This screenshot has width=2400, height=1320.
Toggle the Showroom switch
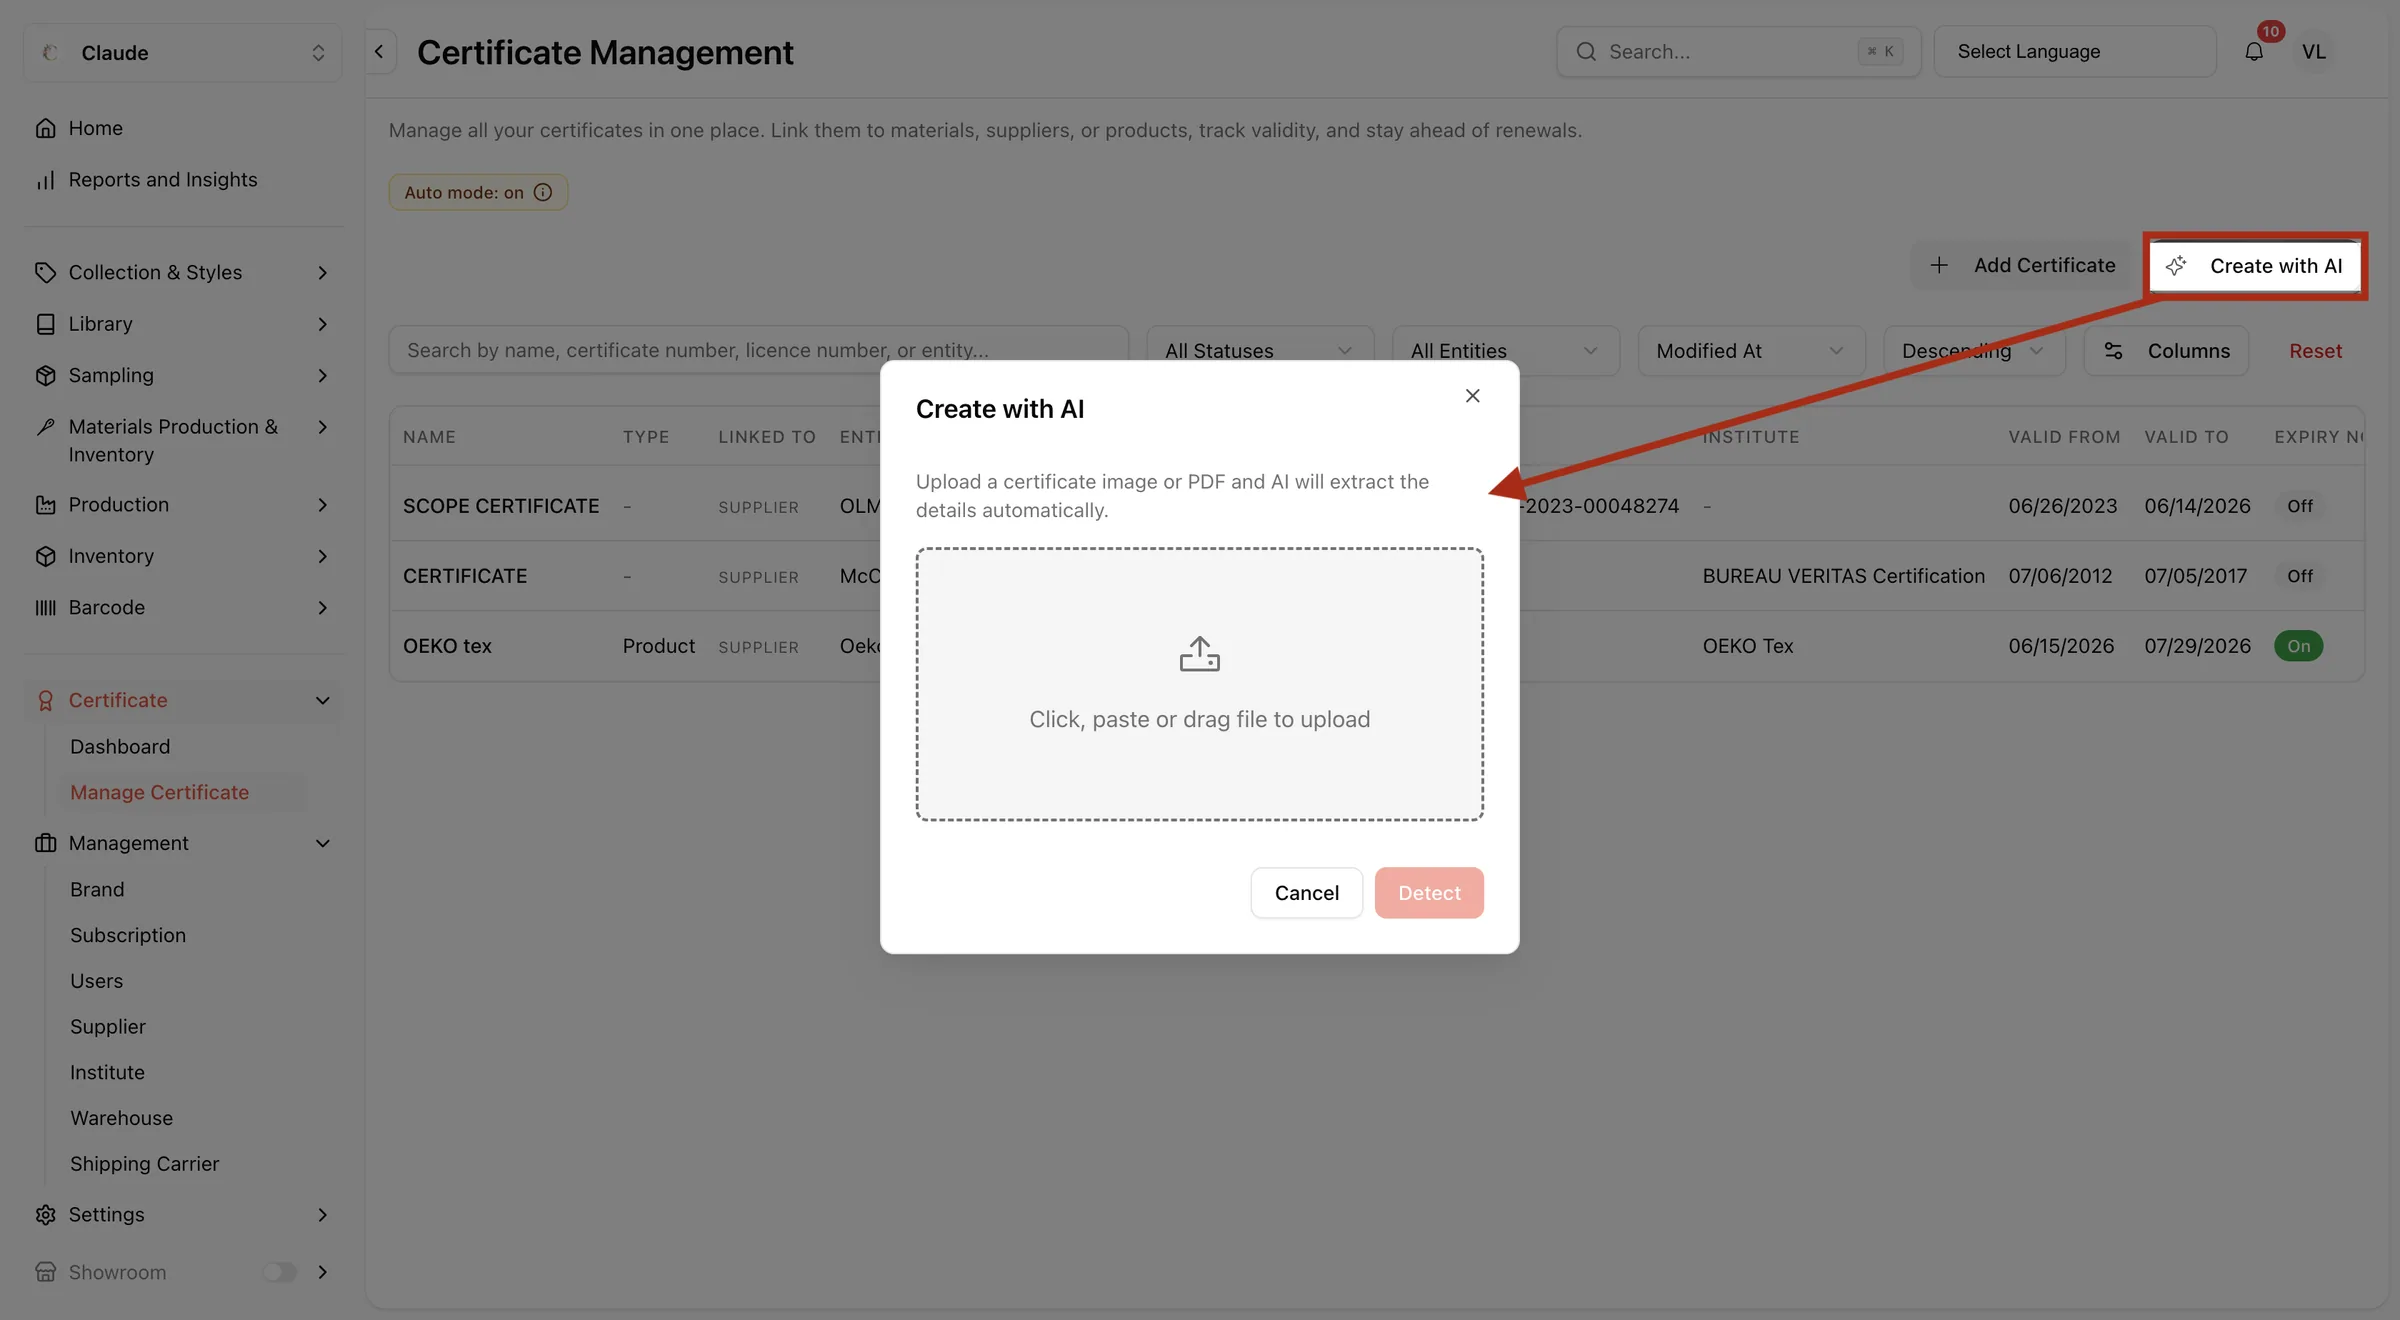click(280, 1272)
